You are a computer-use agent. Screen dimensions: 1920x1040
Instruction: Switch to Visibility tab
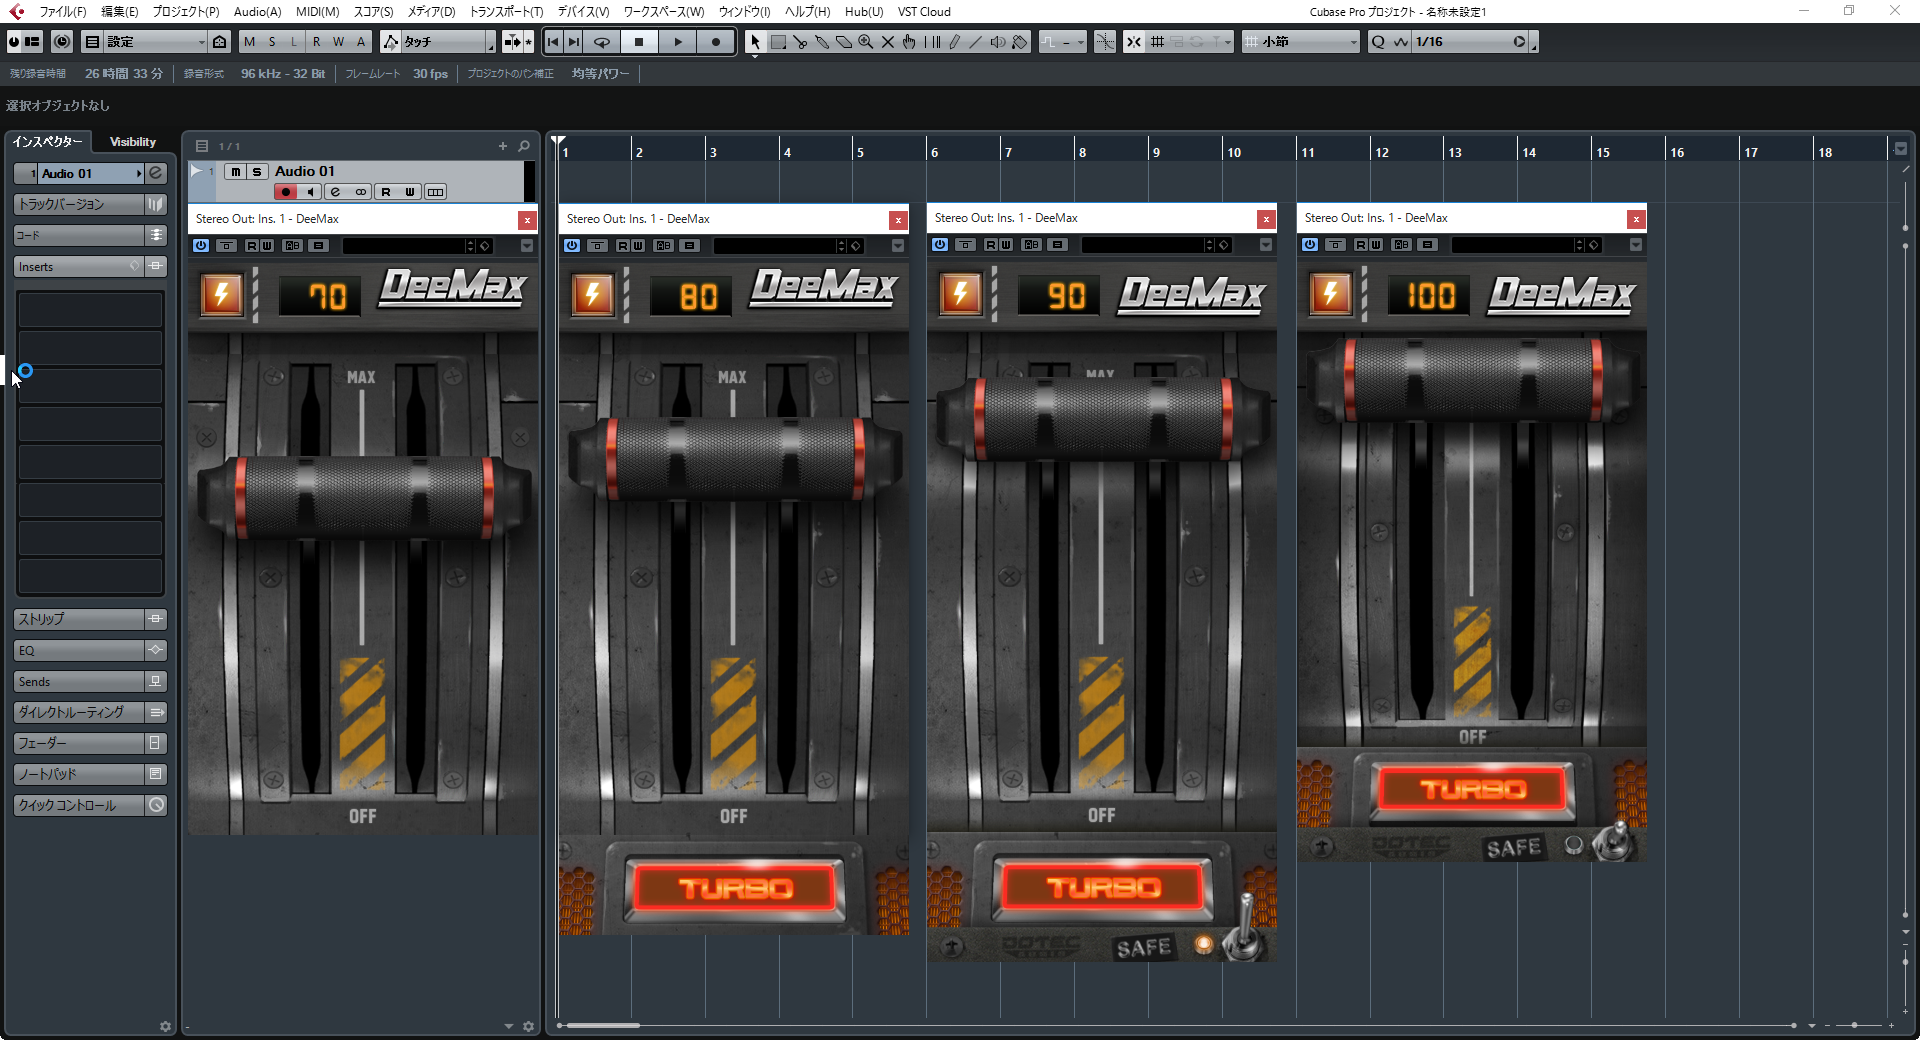click(x=133, y=142)
